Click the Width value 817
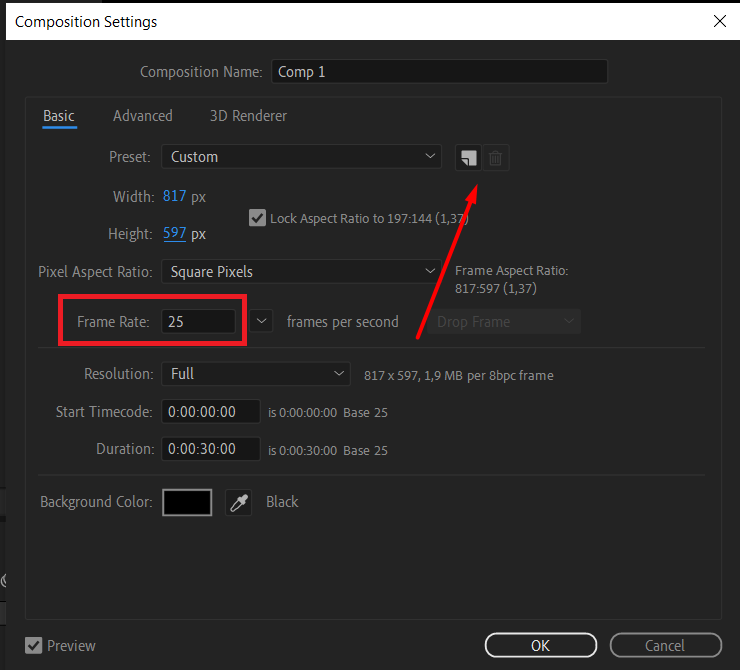The image size is (740, 670). (175, 196)
